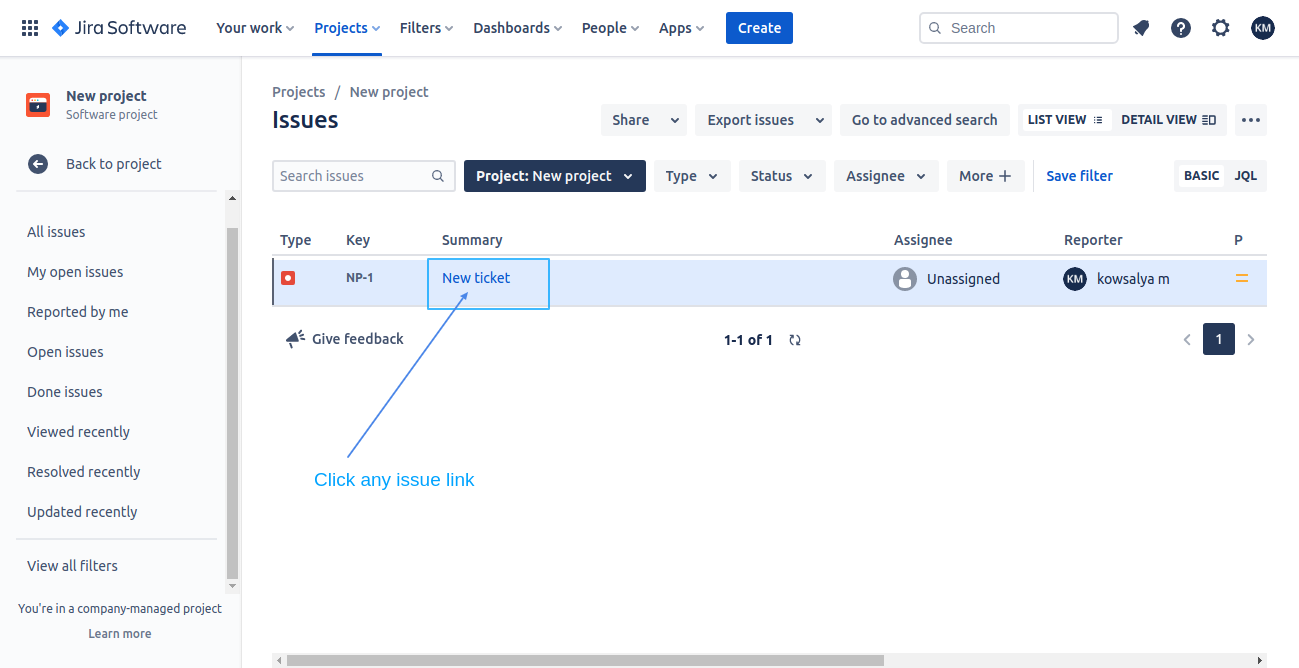The height and width of the screenshot is (668, 1299).
Task: Click the New project breadcrumb link
Action: coord(389,92)
